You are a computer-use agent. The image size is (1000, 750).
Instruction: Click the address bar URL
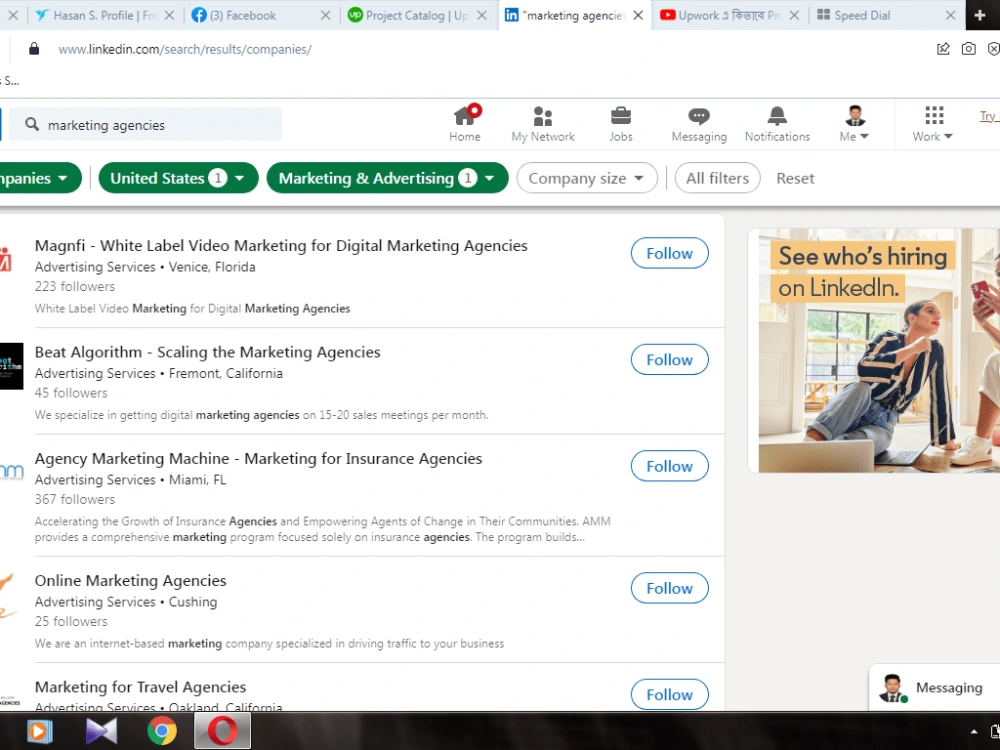184,49
